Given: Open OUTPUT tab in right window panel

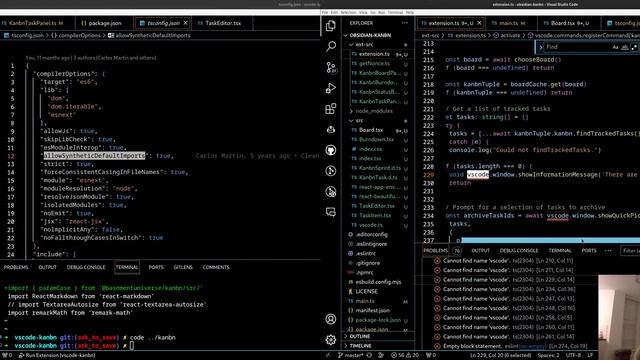Looking at the screenshot, I should 480,251.
